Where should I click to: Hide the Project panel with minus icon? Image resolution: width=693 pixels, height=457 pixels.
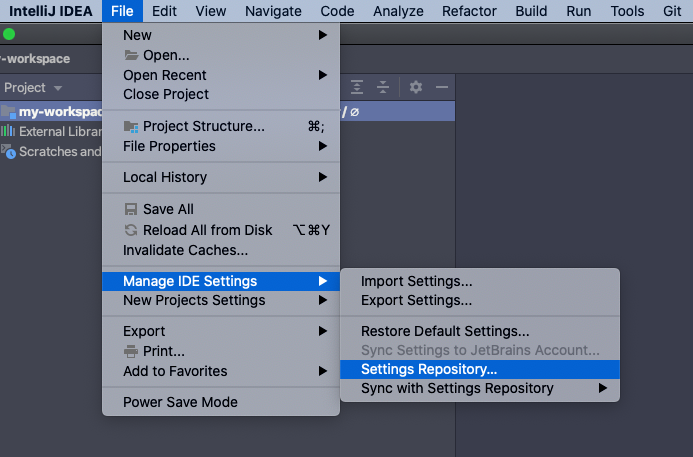coord(442,87)
